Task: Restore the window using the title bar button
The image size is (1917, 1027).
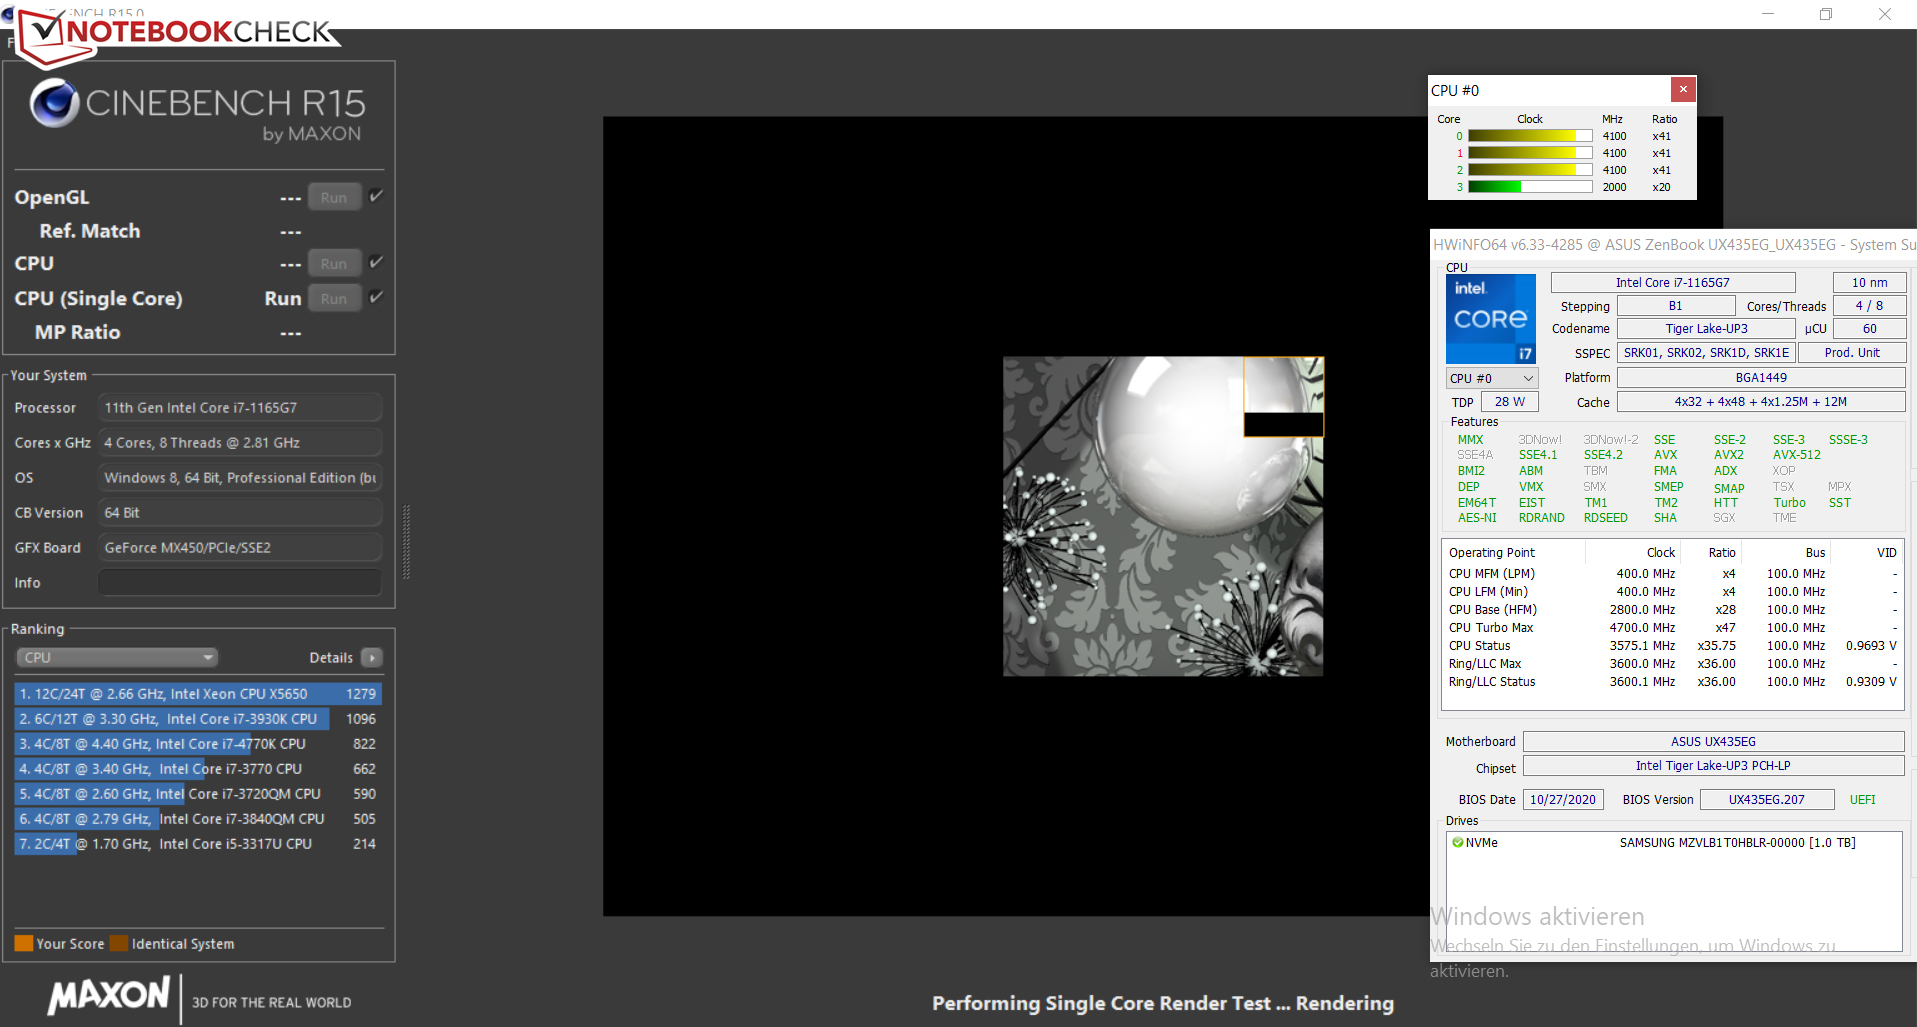Action: pos(1825,14)
